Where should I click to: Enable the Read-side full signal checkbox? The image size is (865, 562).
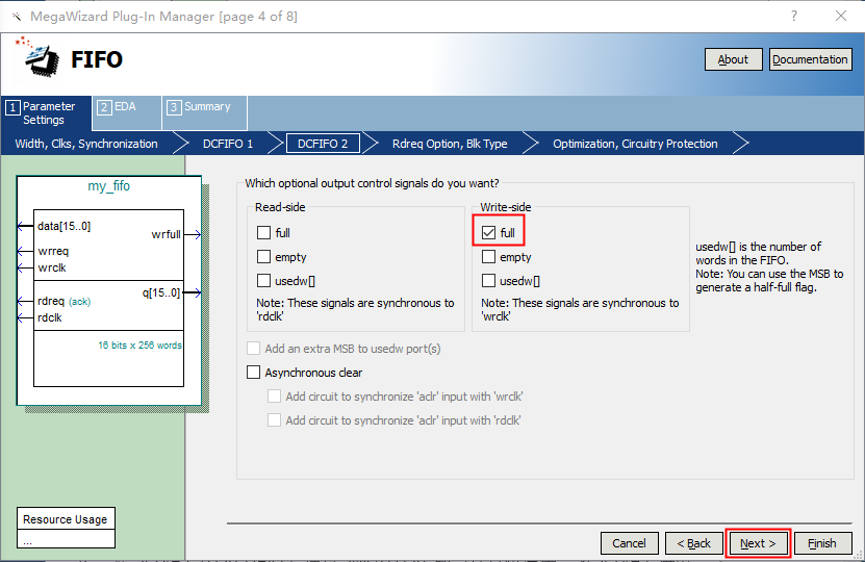264,233
